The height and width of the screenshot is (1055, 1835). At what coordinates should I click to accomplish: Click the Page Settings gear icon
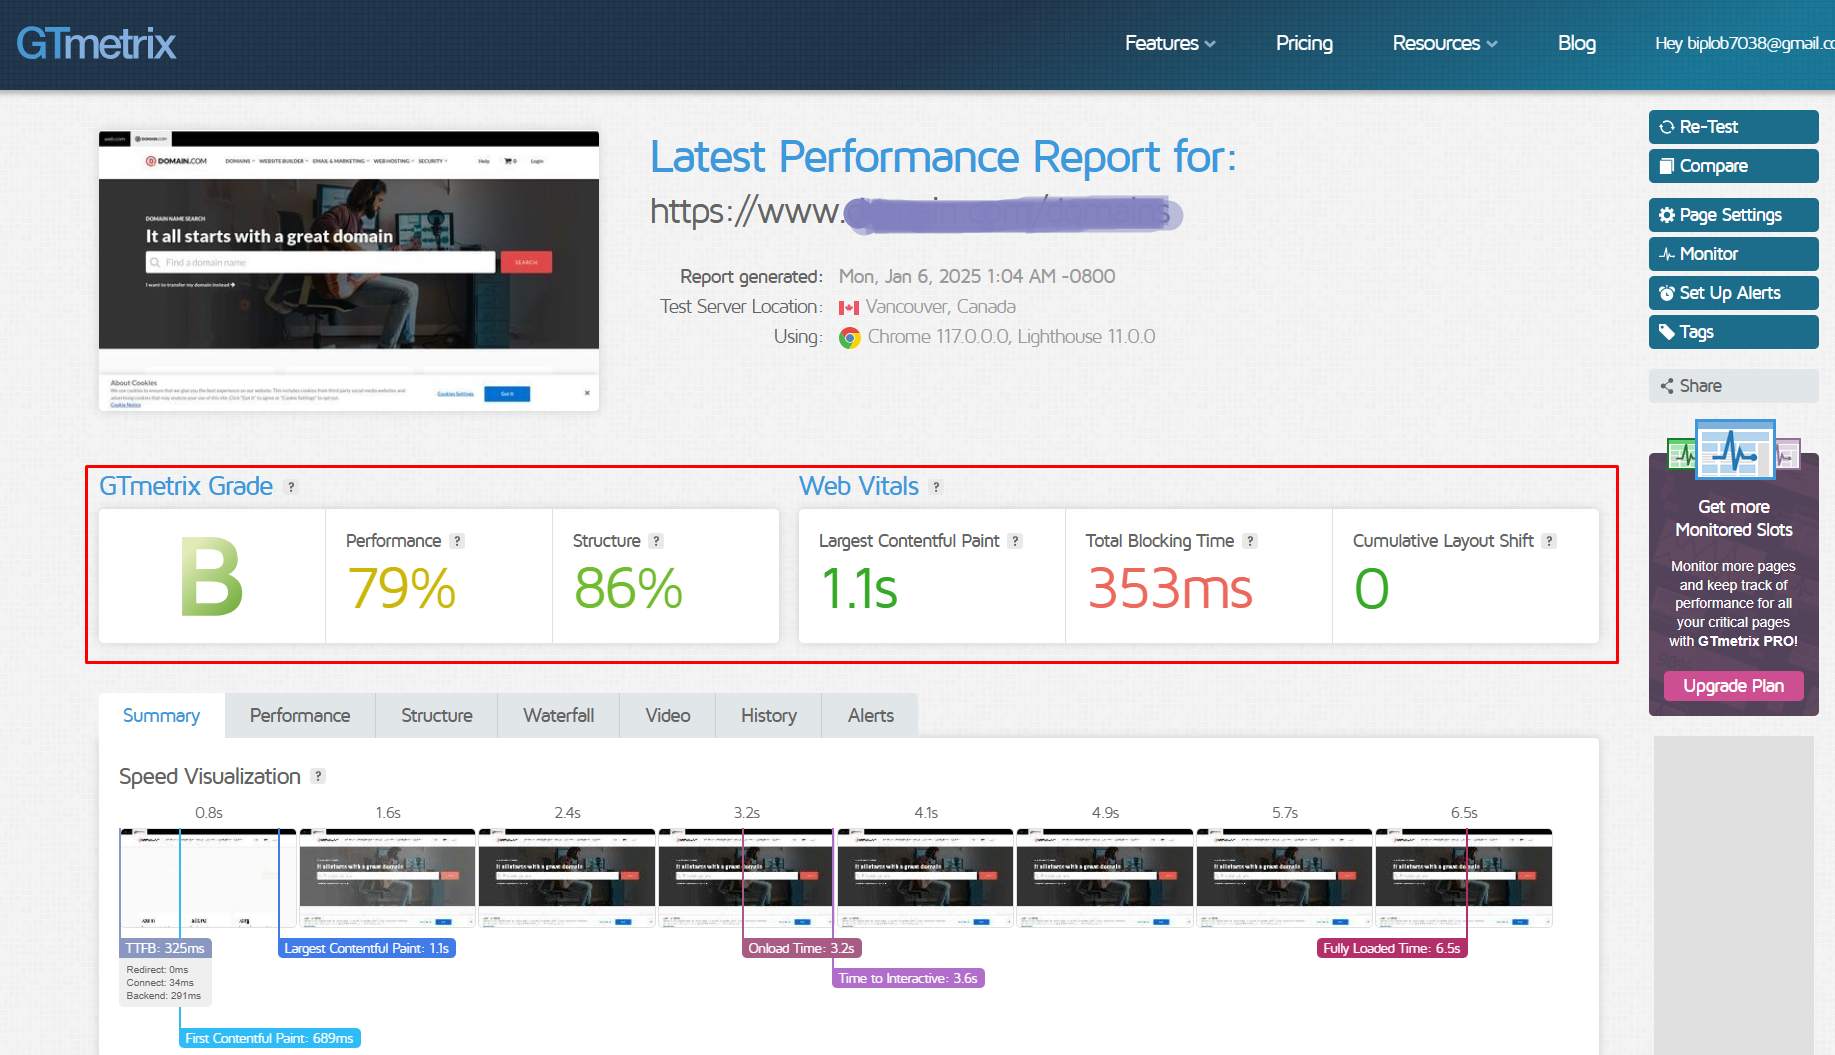pos(1666,215)
